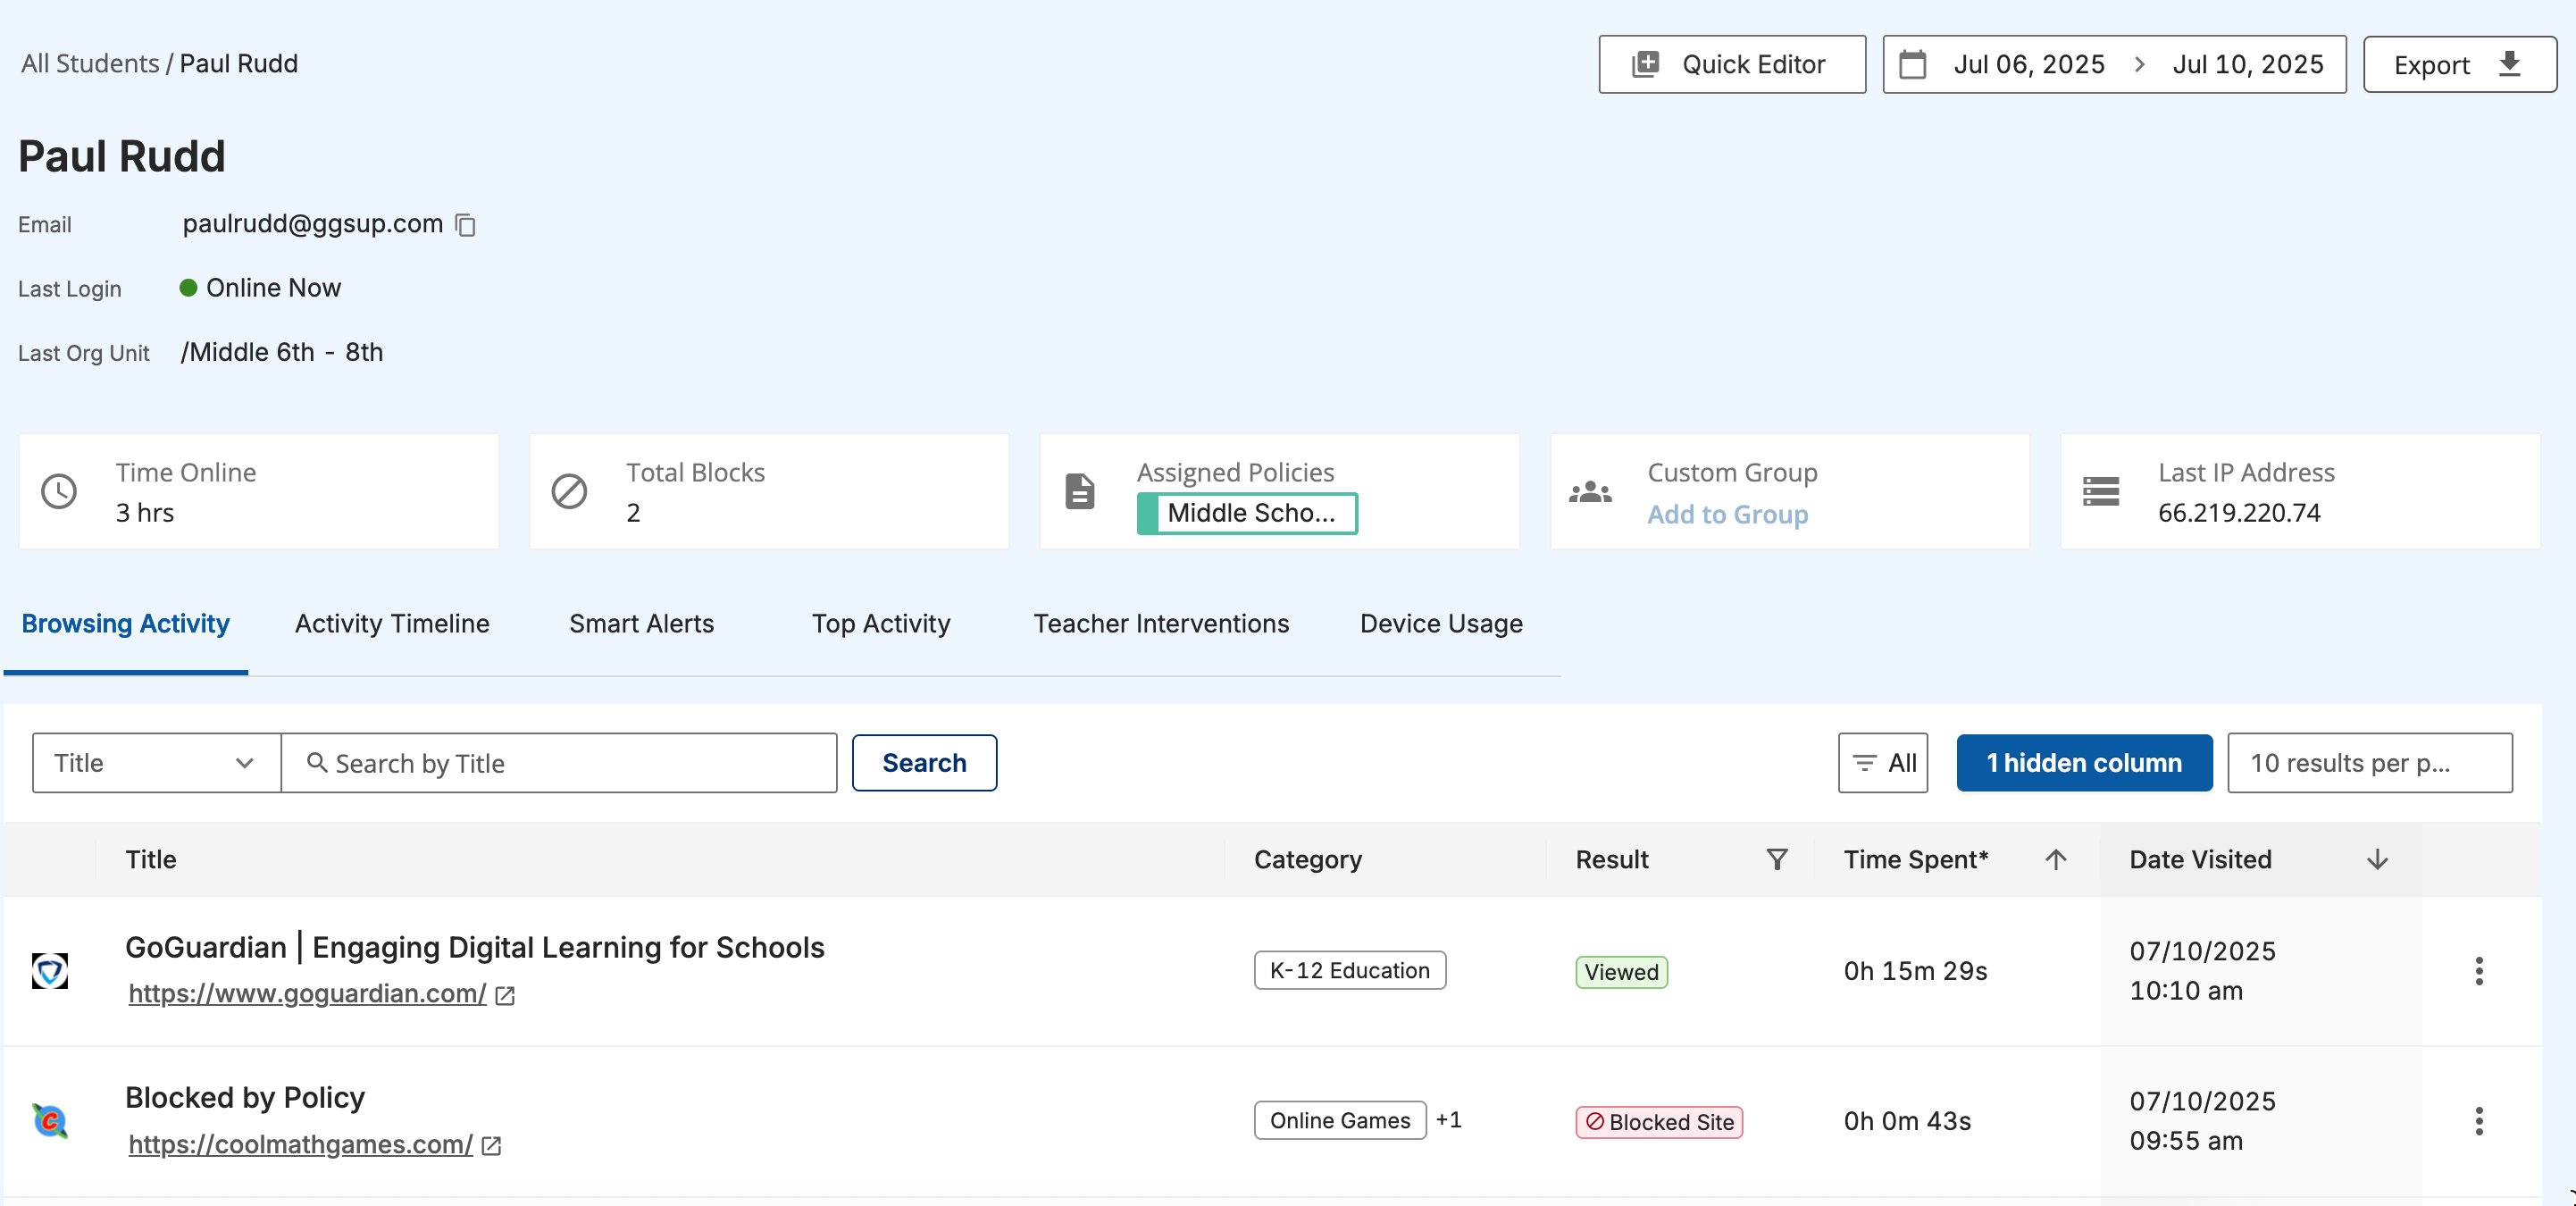Click the Assigned Policies document icon
The height and width of the screenshot is (1206, 2576).
(1080, 491)
